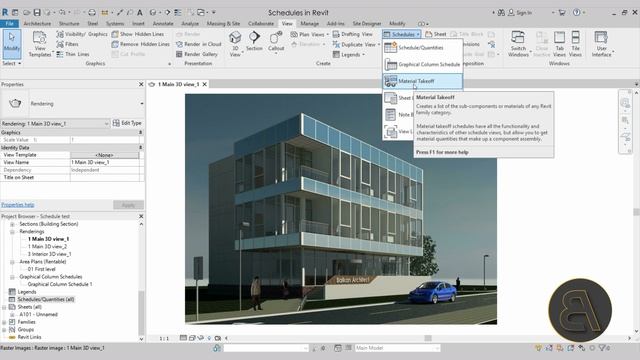Choose Schedule/Quantities from menu
Viewport: 640px width, 360px height.
click(x=422, y=48)
